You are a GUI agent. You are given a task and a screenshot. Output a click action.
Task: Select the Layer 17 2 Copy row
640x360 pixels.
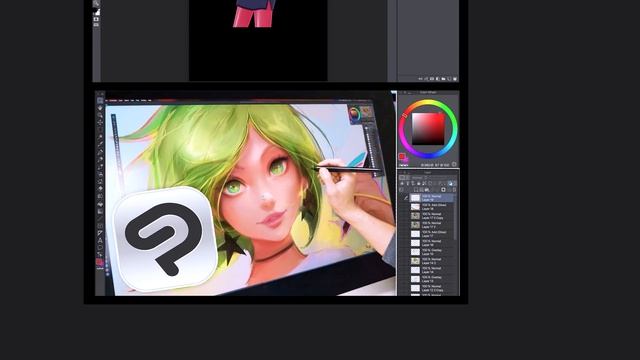(x=431, y=216)
